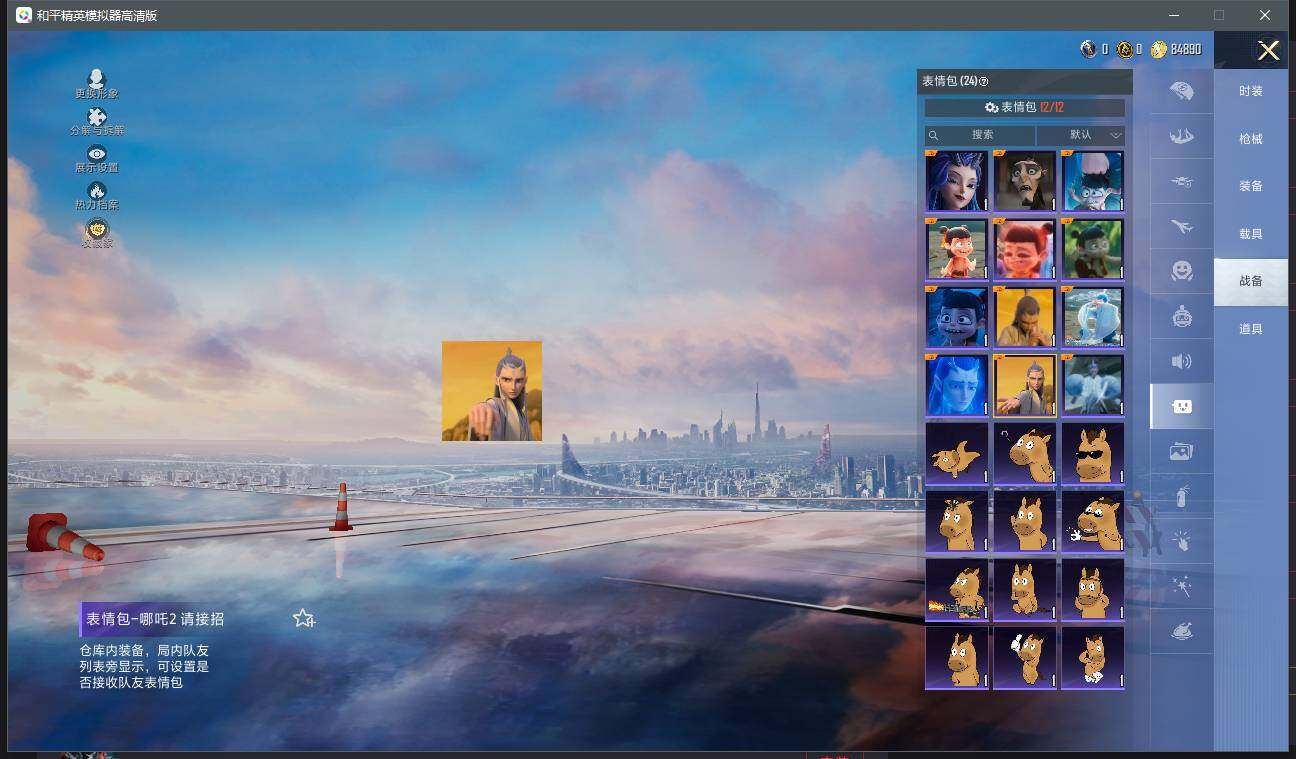Open the smiley-face emote category
The width and height of the screenshot is (1296, 759).
click(1182, 271)
